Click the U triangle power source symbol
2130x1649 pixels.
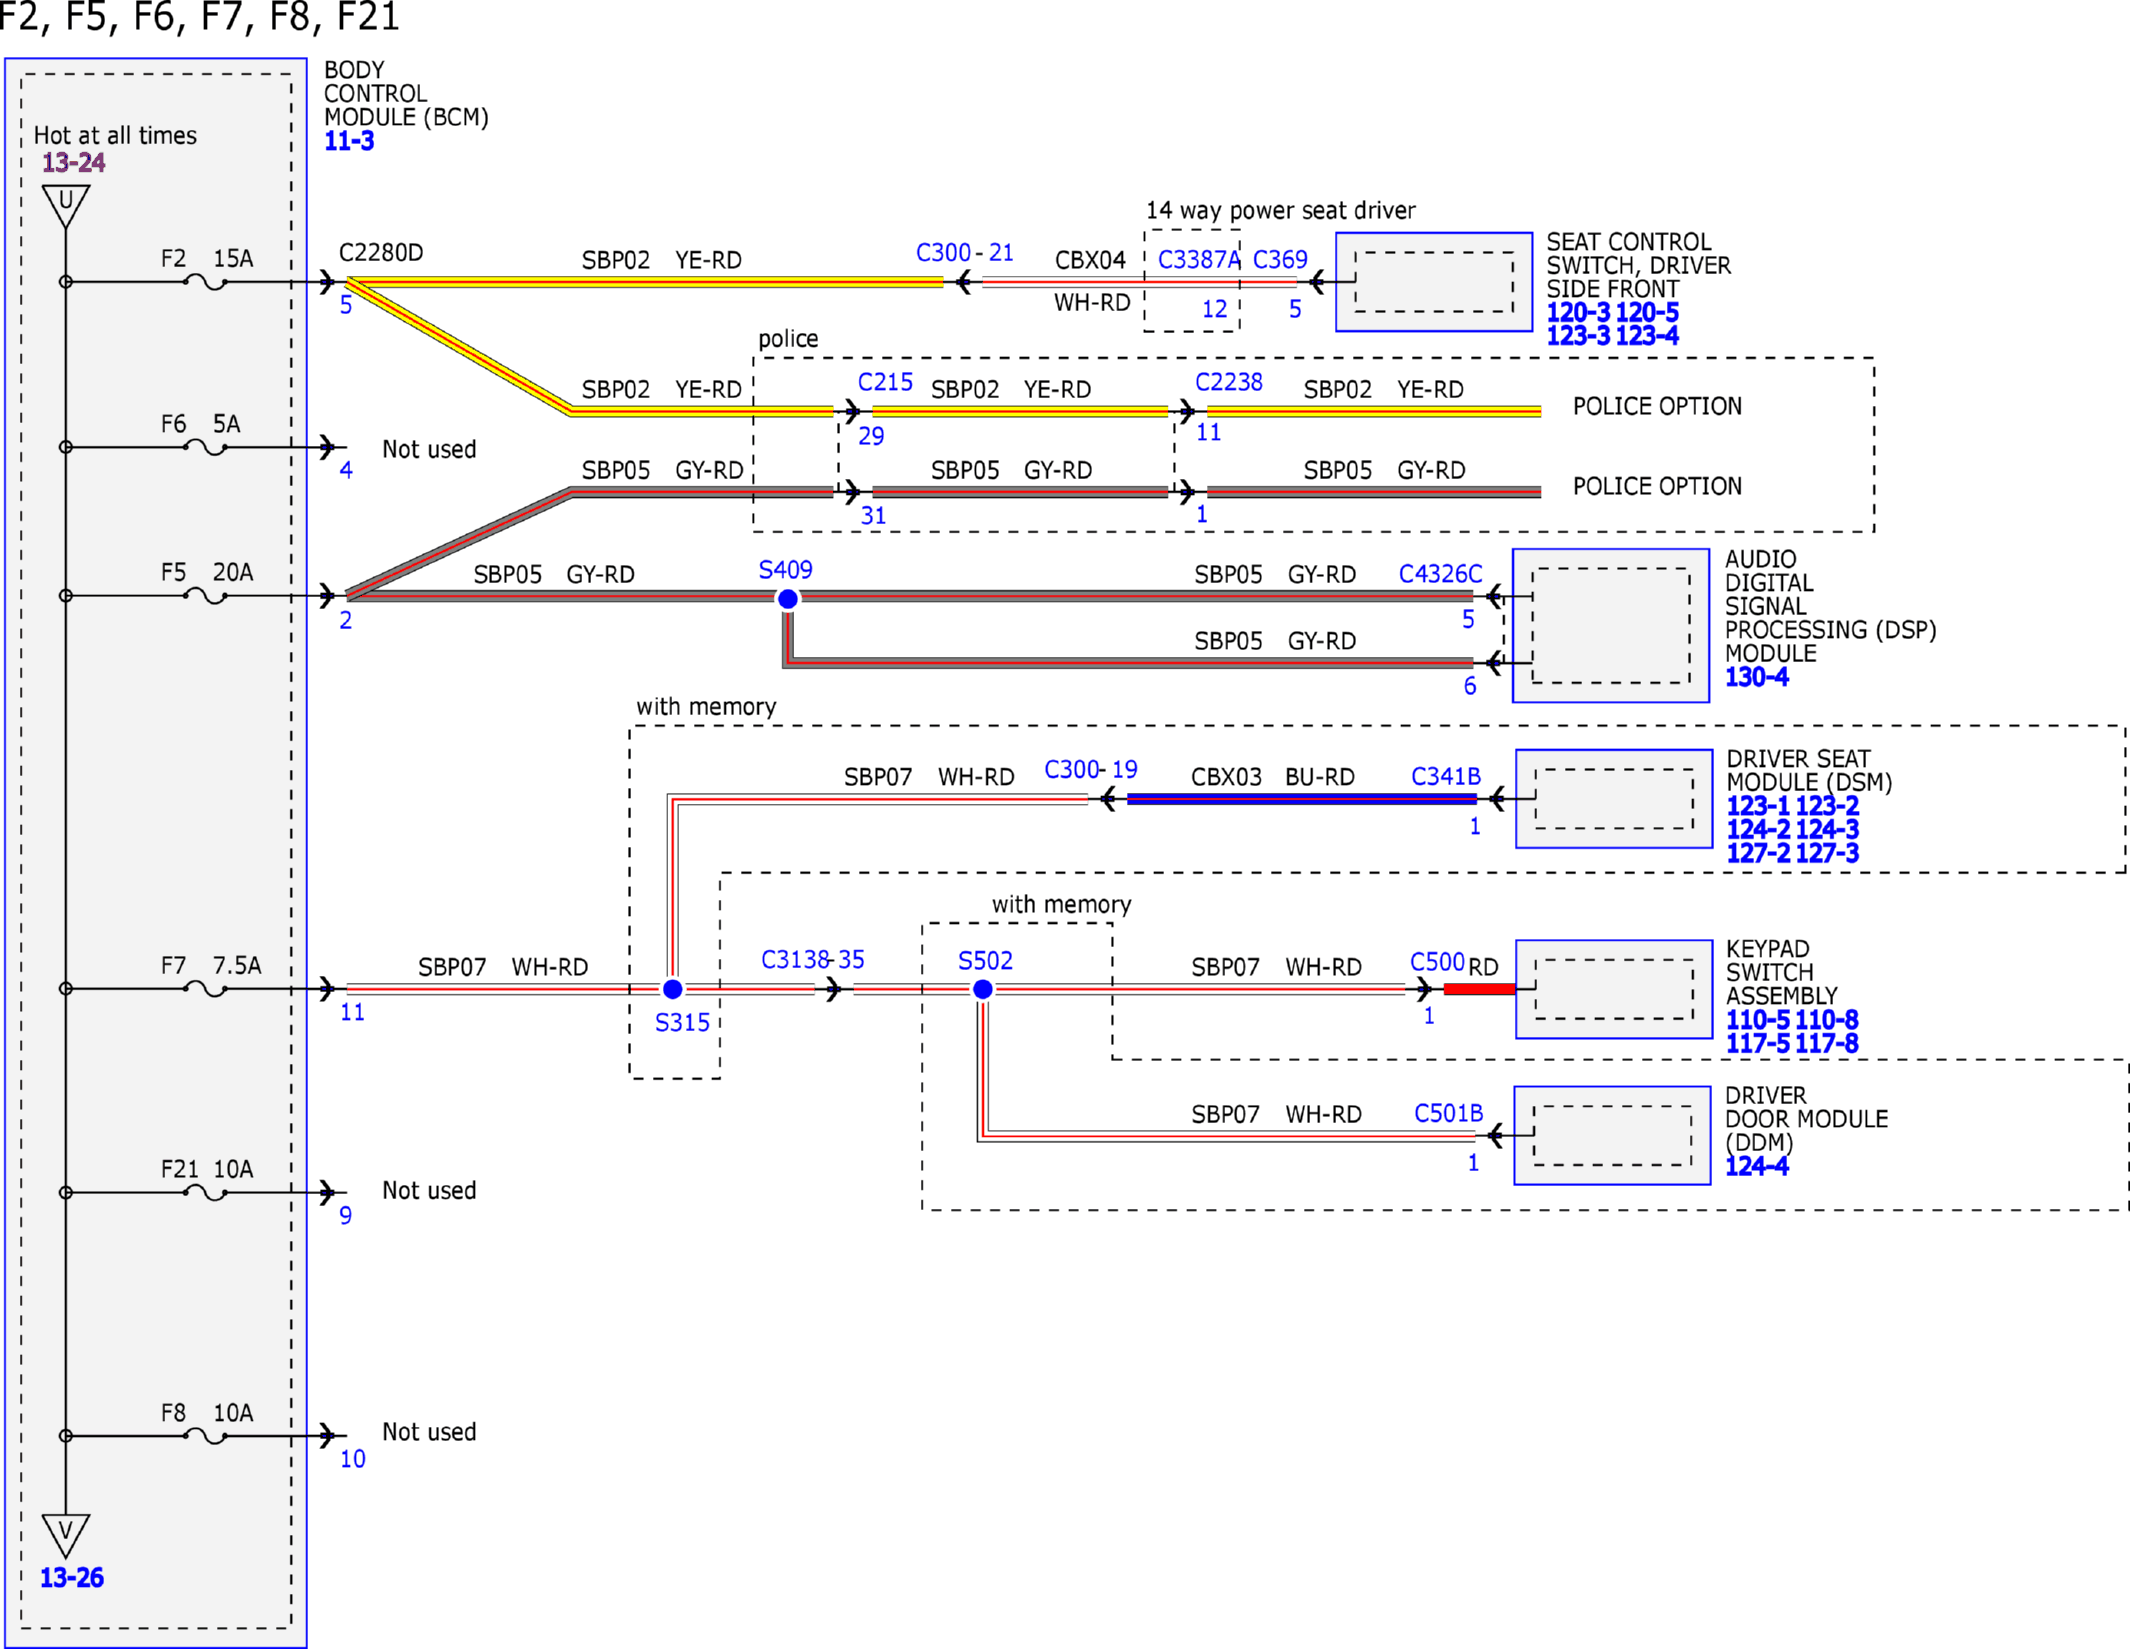[66, 206]
